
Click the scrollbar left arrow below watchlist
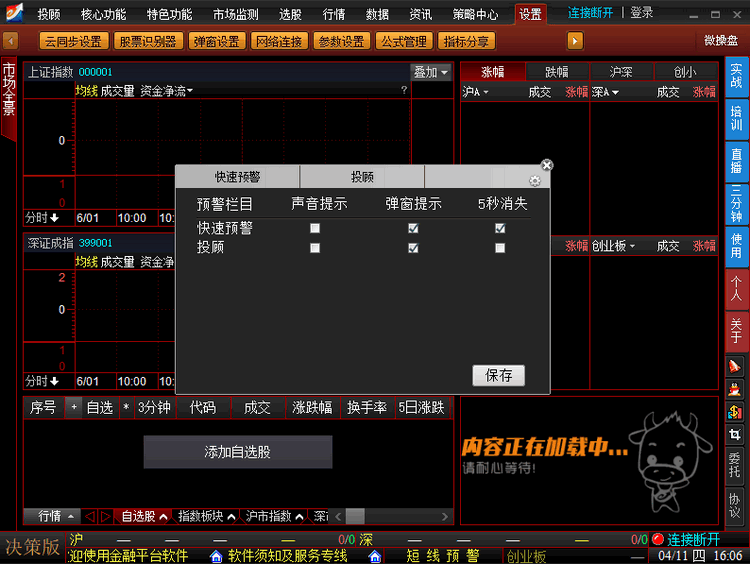coord(338,516)
